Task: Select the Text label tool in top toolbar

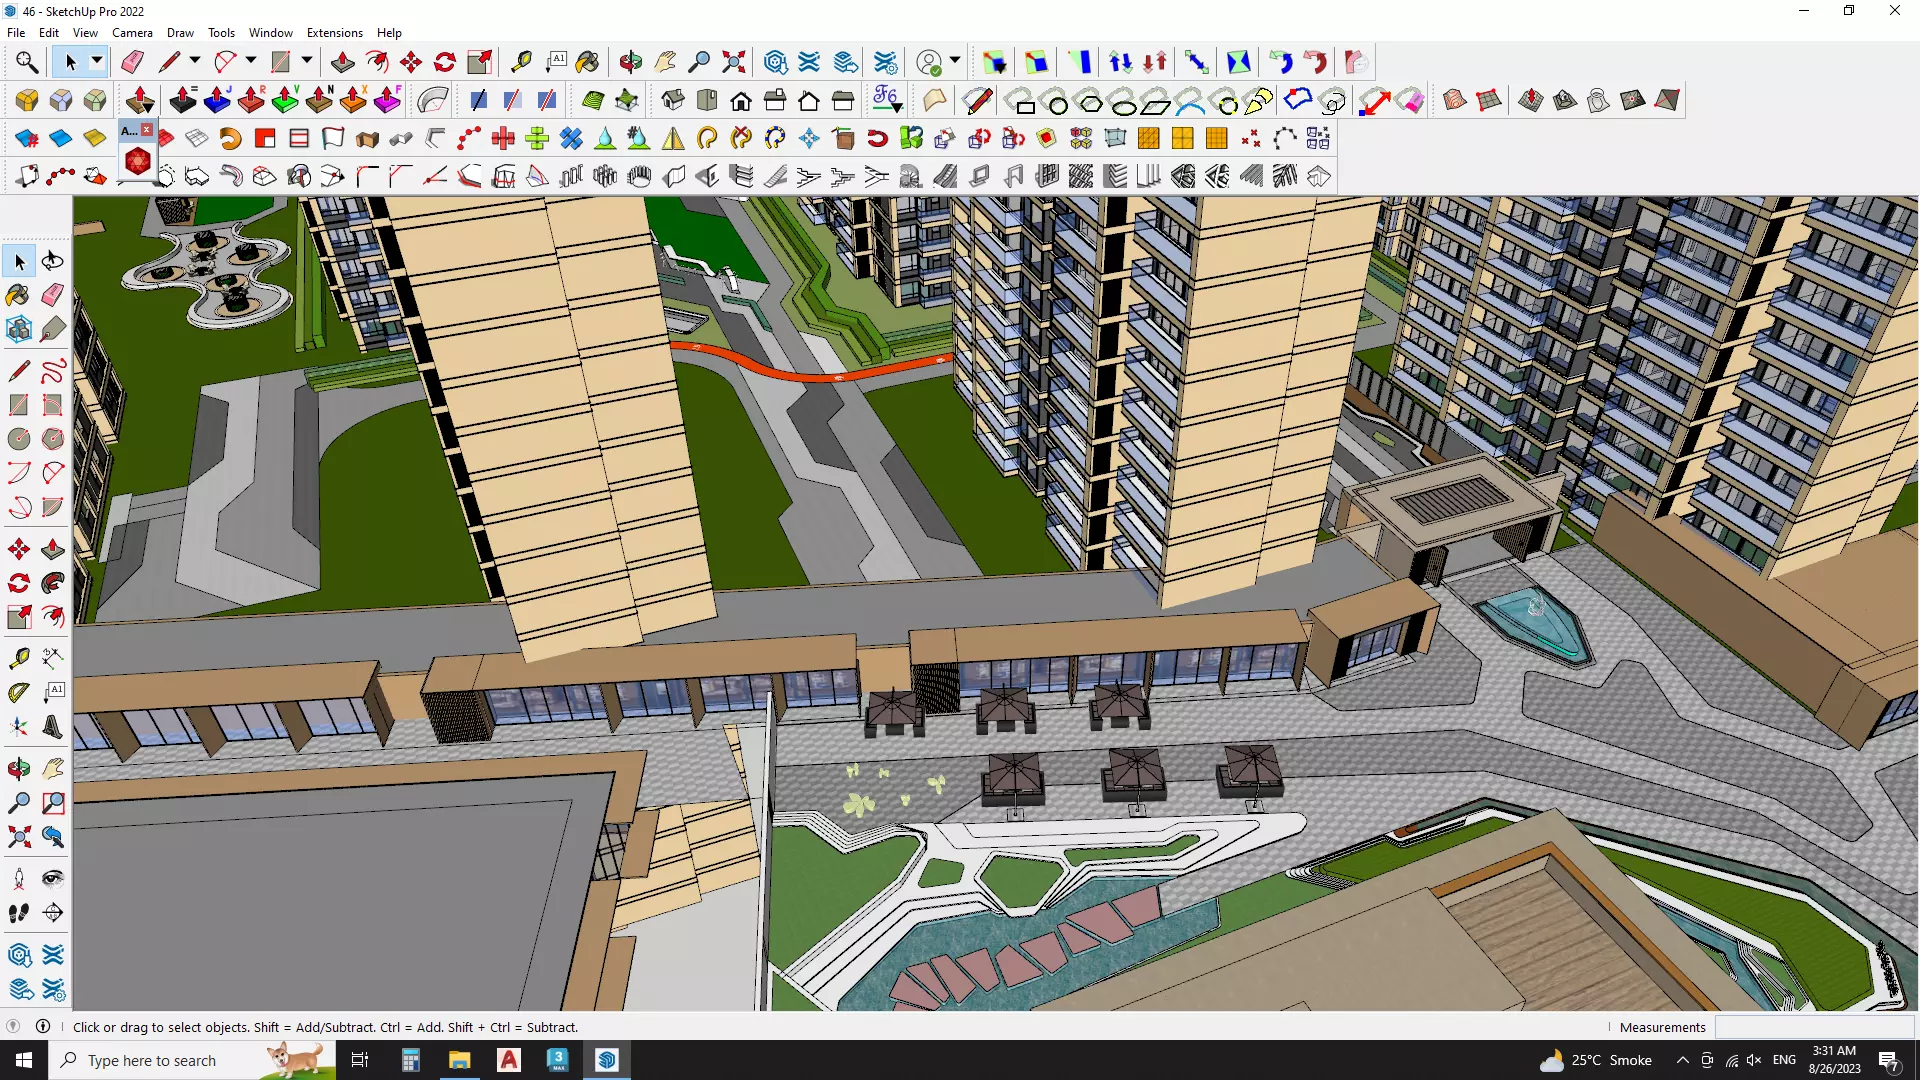Action: [556, 62]
